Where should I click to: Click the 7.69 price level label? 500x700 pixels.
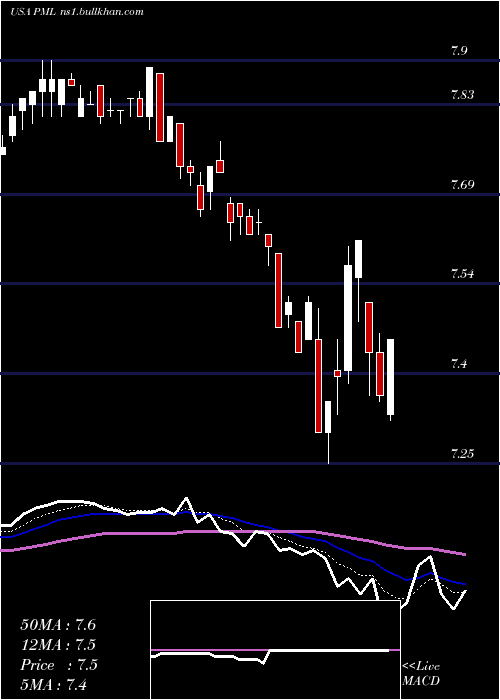(x=462, y=184)
